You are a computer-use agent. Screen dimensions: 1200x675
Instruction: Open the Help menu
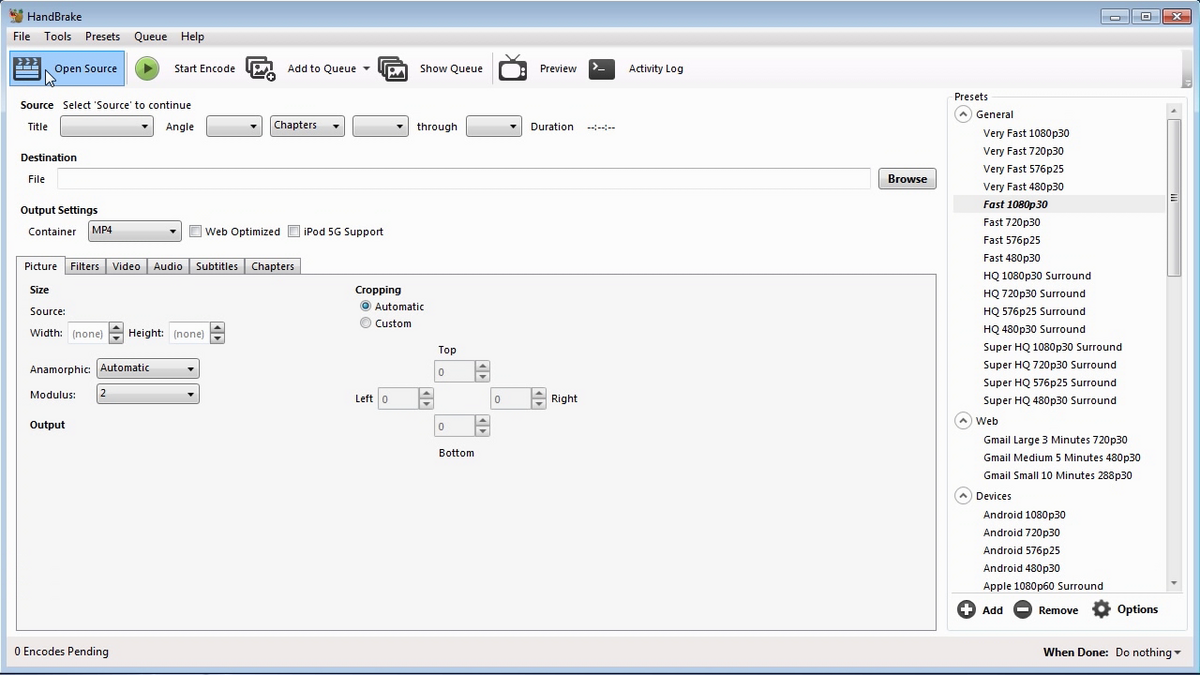pyautogui.click(x=193, y=36)
